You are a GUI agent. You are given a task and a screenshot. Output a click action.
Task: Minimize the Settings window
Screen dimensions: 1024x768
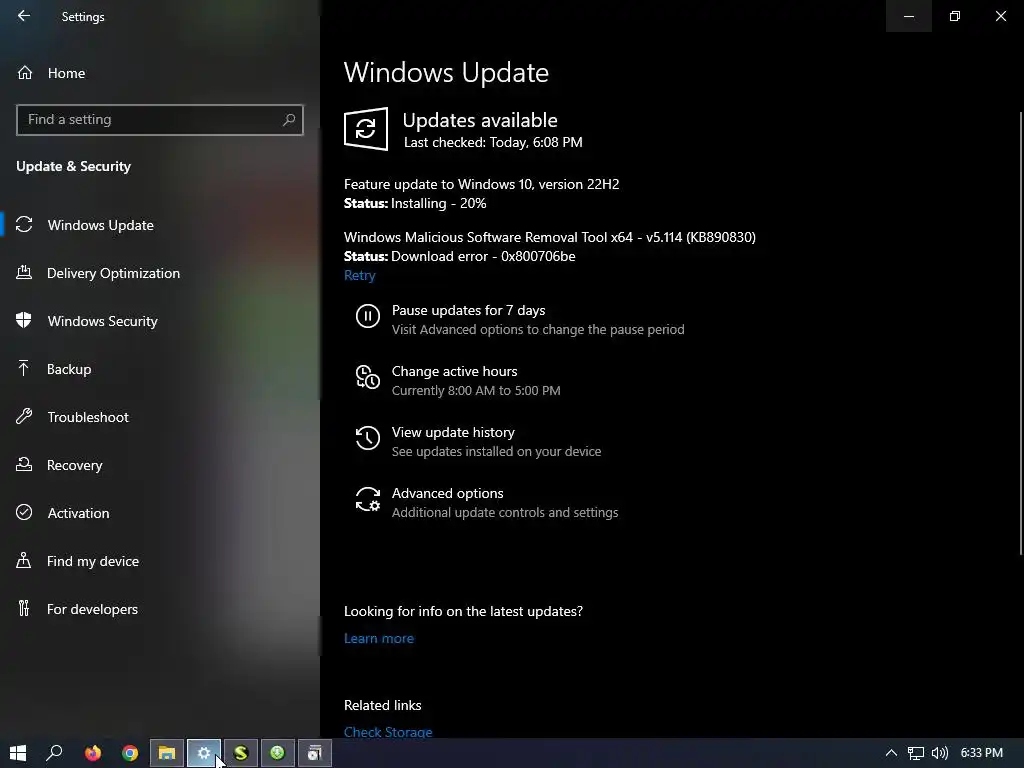pos(908,16)
